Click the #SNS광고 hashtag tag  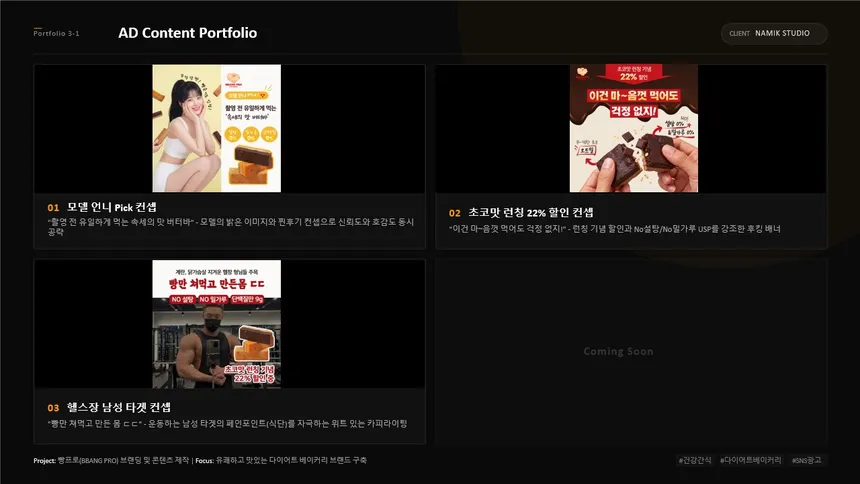coord(806,460)
